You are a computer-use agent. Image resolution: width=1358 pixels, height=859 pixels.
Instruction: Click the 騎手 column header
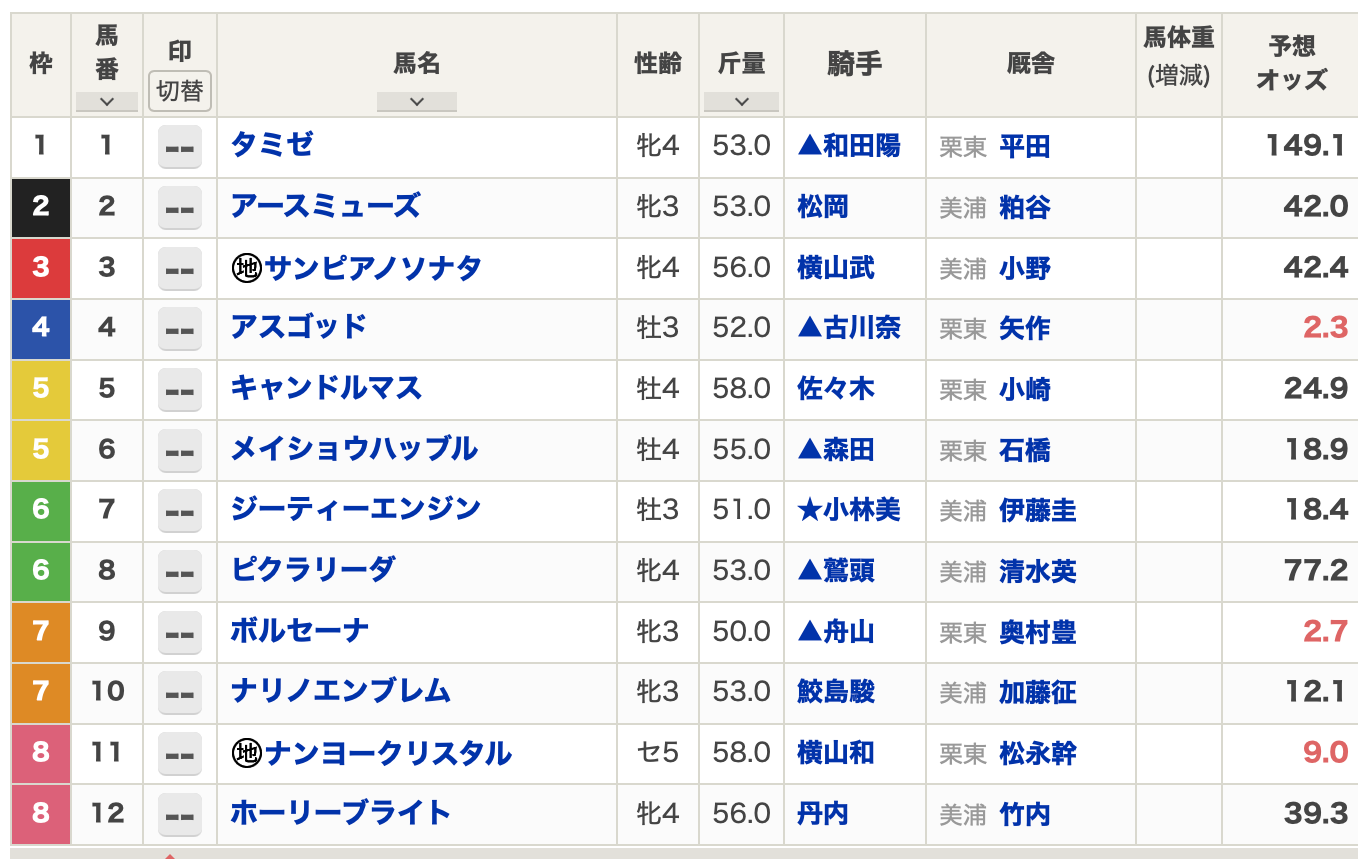(x=854, y=64)
